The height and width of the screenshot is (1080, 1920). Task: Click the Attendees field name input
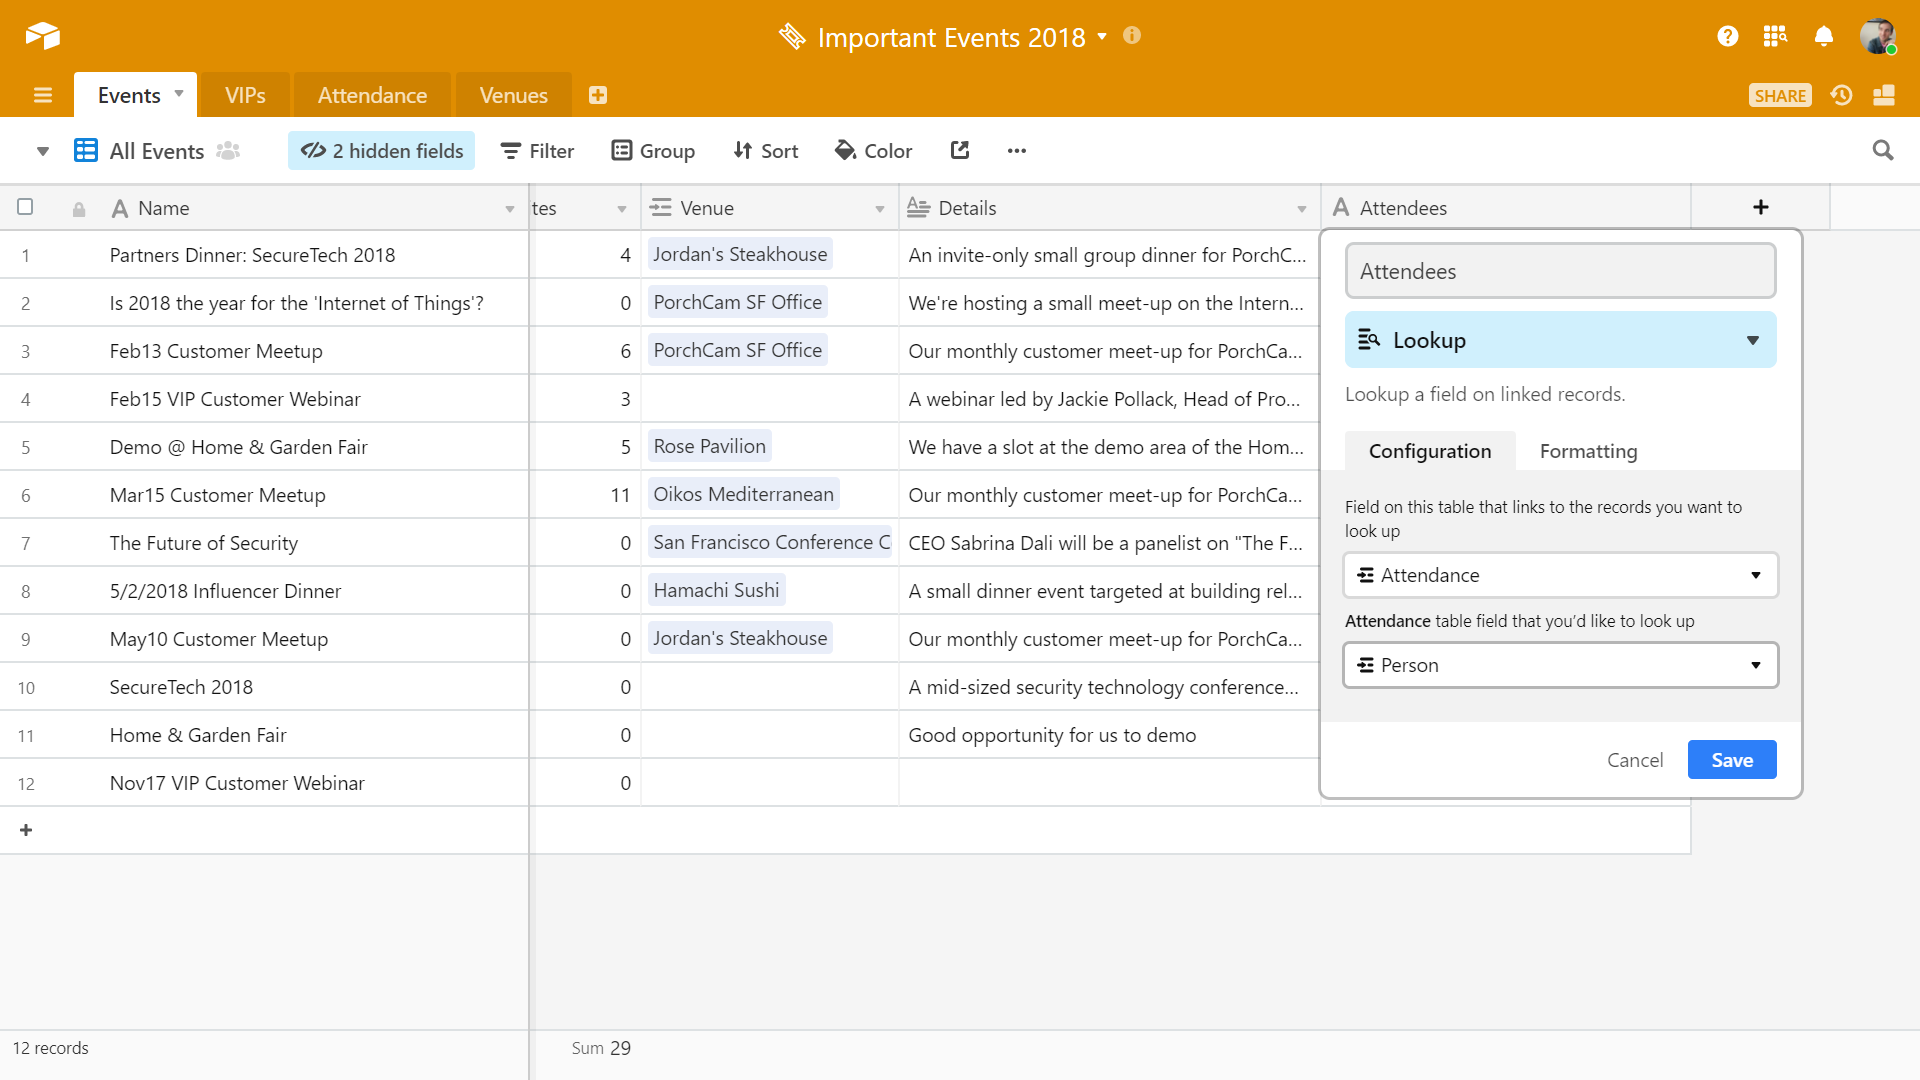[1559, 271]
